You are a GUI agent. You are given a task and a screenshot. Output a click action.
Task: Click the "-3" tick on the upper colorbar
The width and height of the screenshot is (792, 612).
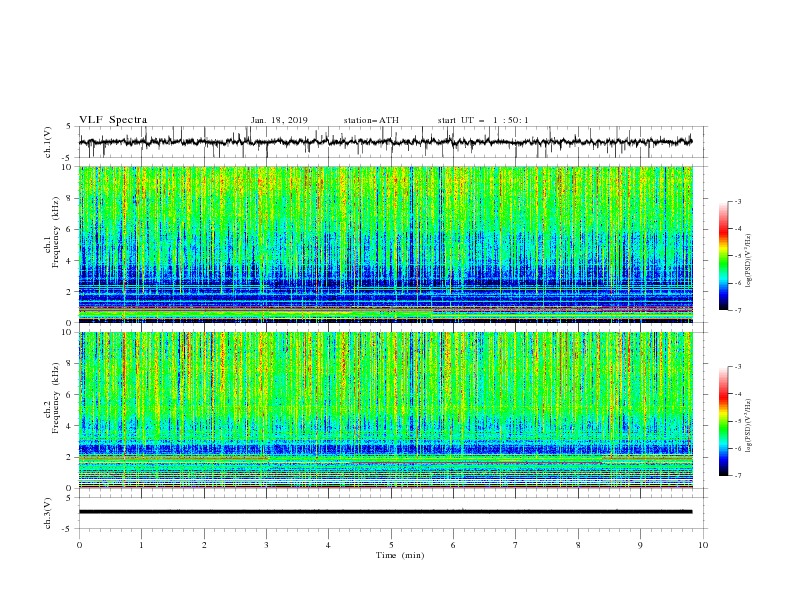click(737, 201)
